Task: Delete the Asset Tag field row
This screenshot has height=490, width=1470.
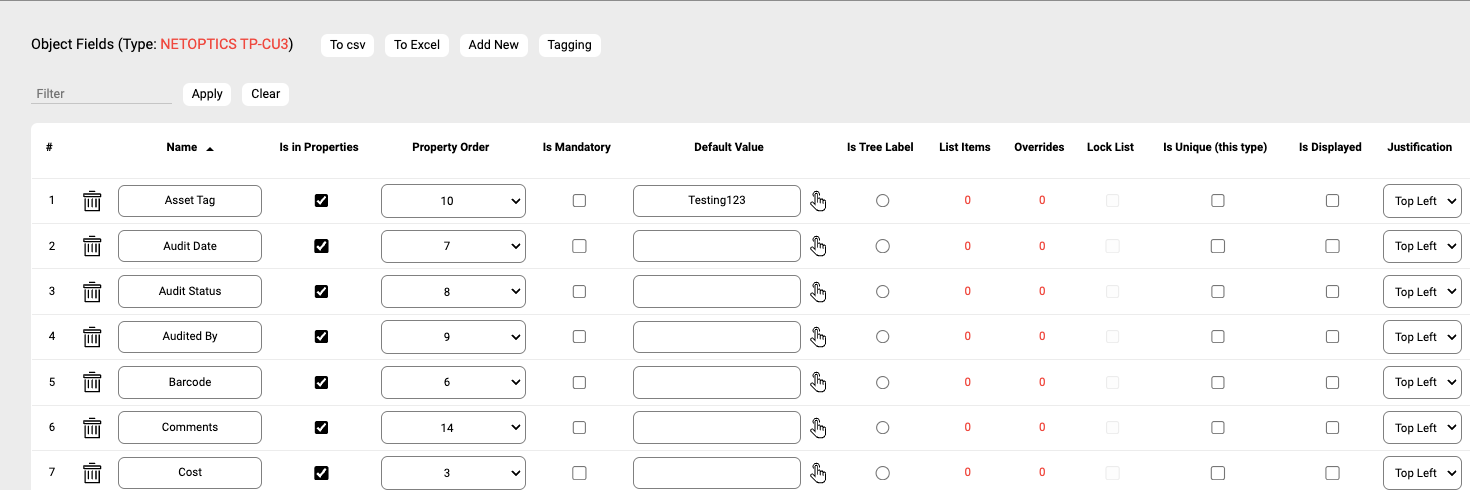Action: coord(92,201)
